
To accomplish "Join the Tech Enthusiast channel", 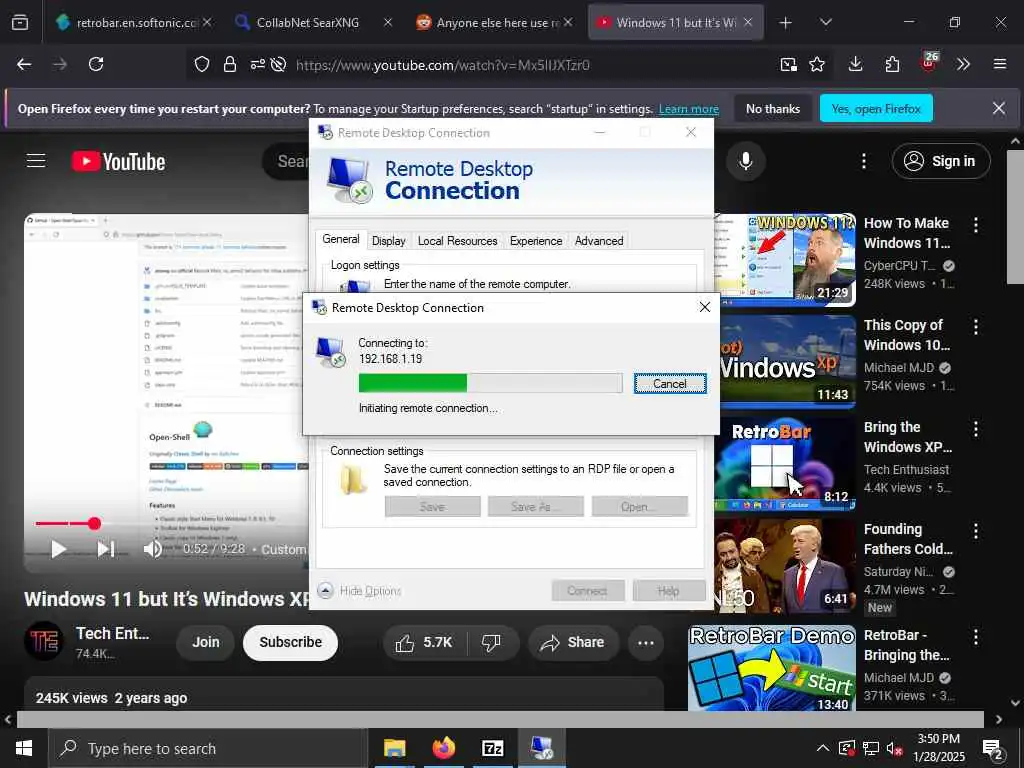I will 206,642.
